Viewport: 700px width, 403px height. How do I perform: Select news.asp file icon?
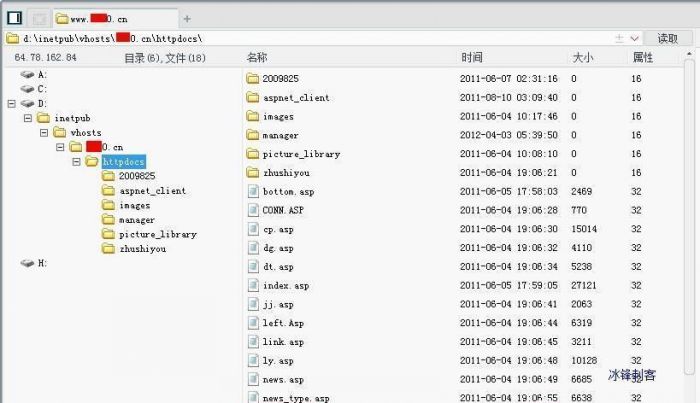[x=253, y=379]
